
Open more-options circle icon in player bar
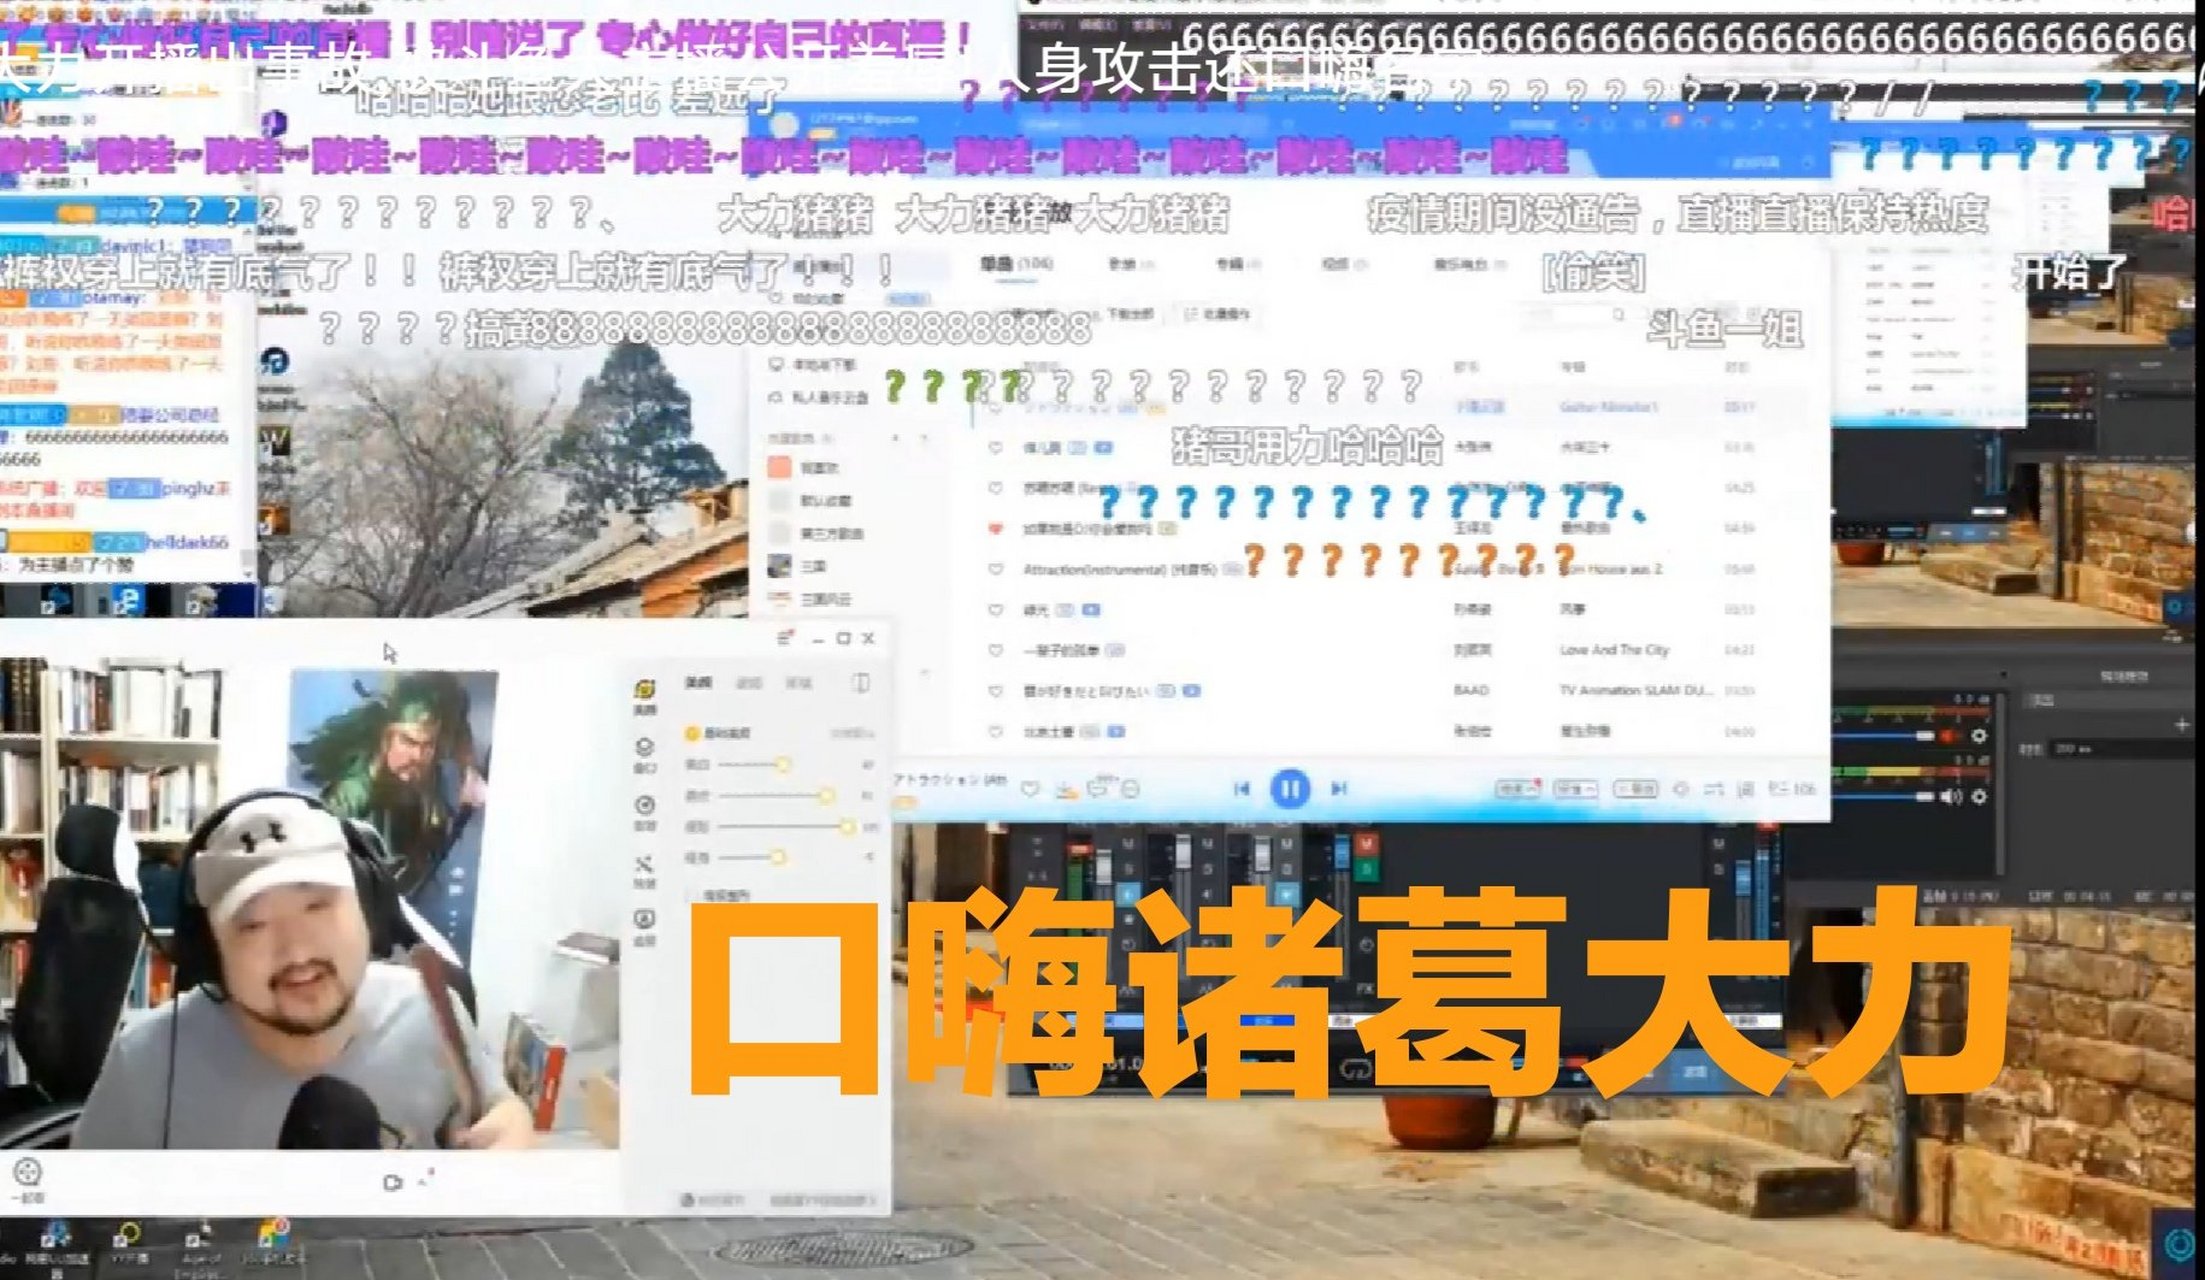(1131, 789)
